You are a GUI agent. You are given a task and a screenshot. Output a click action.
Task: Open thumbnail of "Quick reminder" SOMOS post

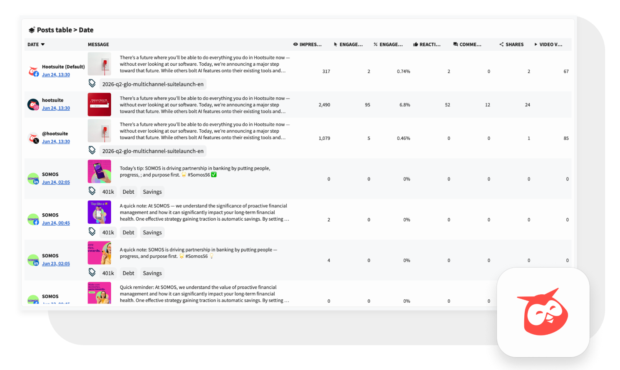99,293
